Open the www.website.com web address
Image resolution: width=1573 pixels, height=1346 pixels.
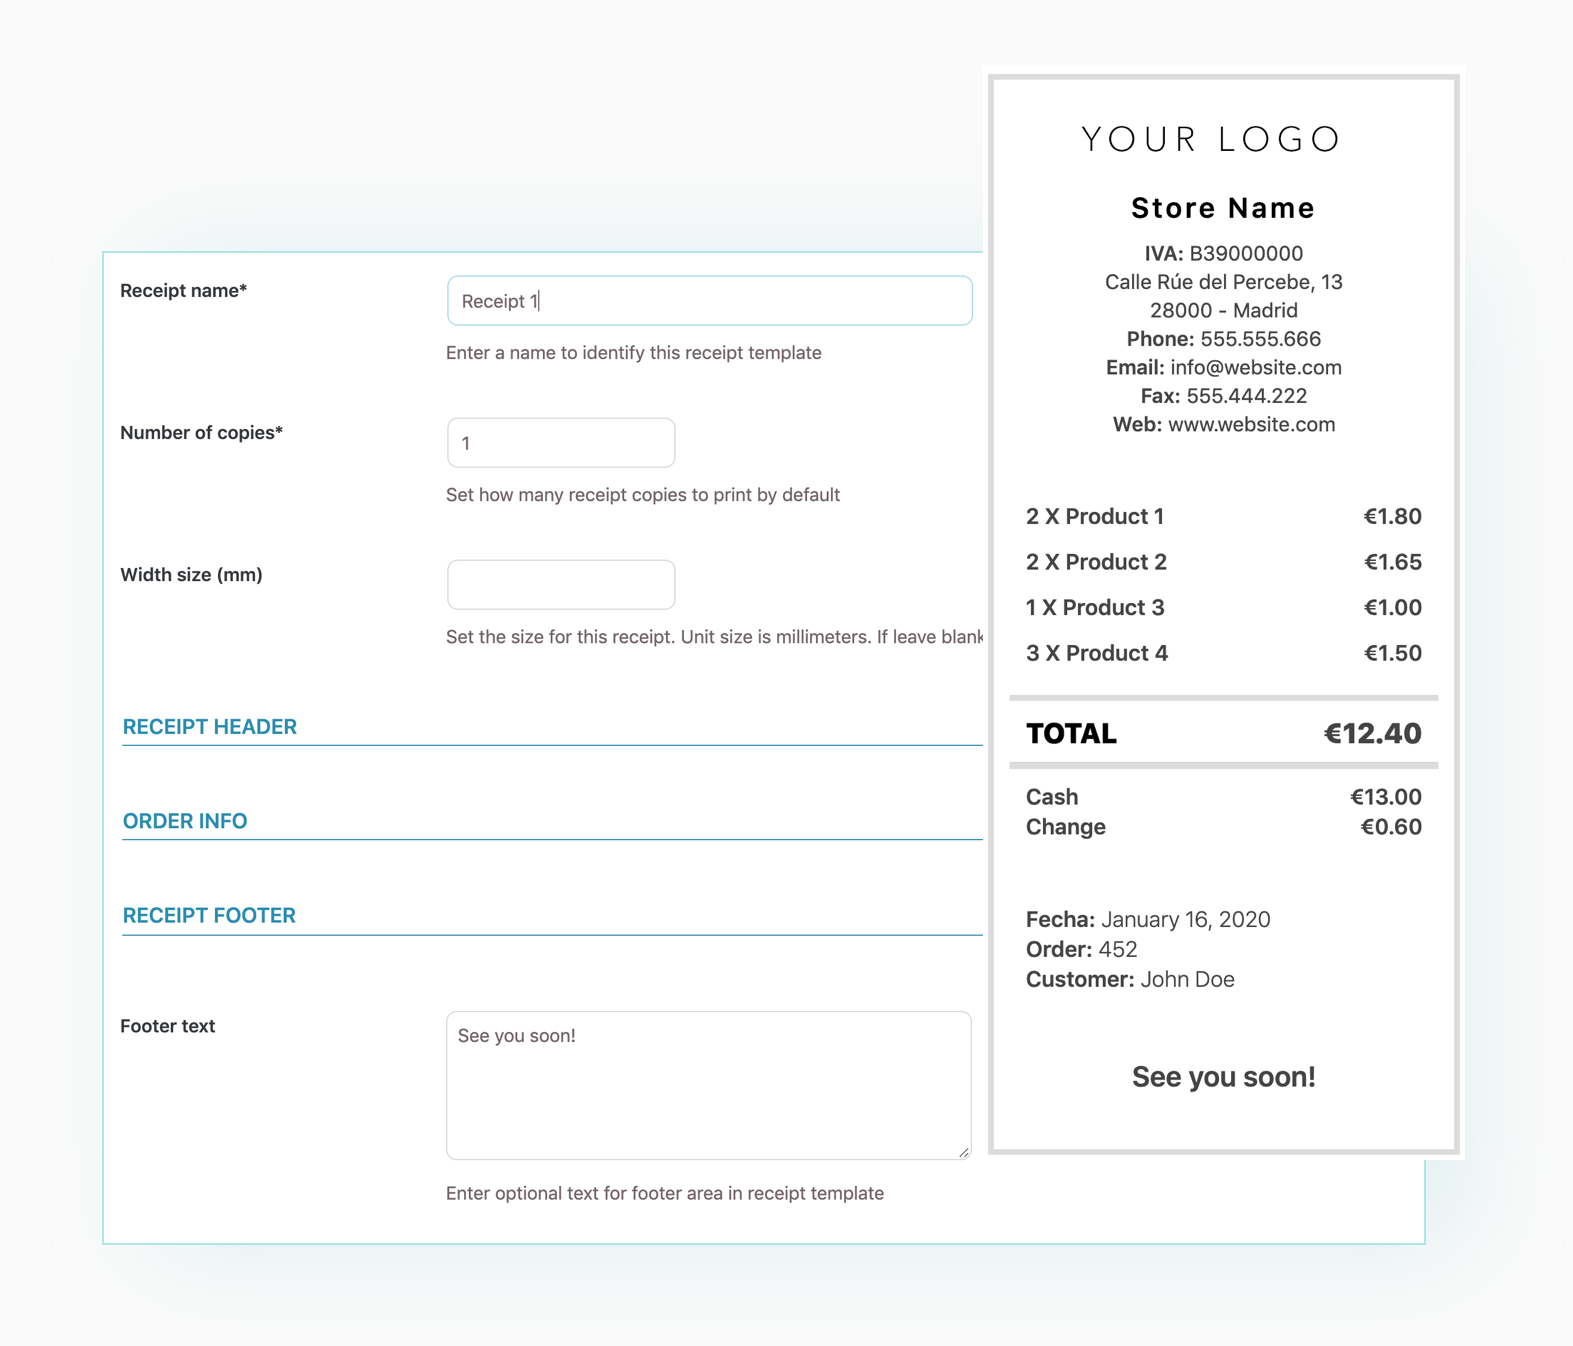(x=1251, y=425)
